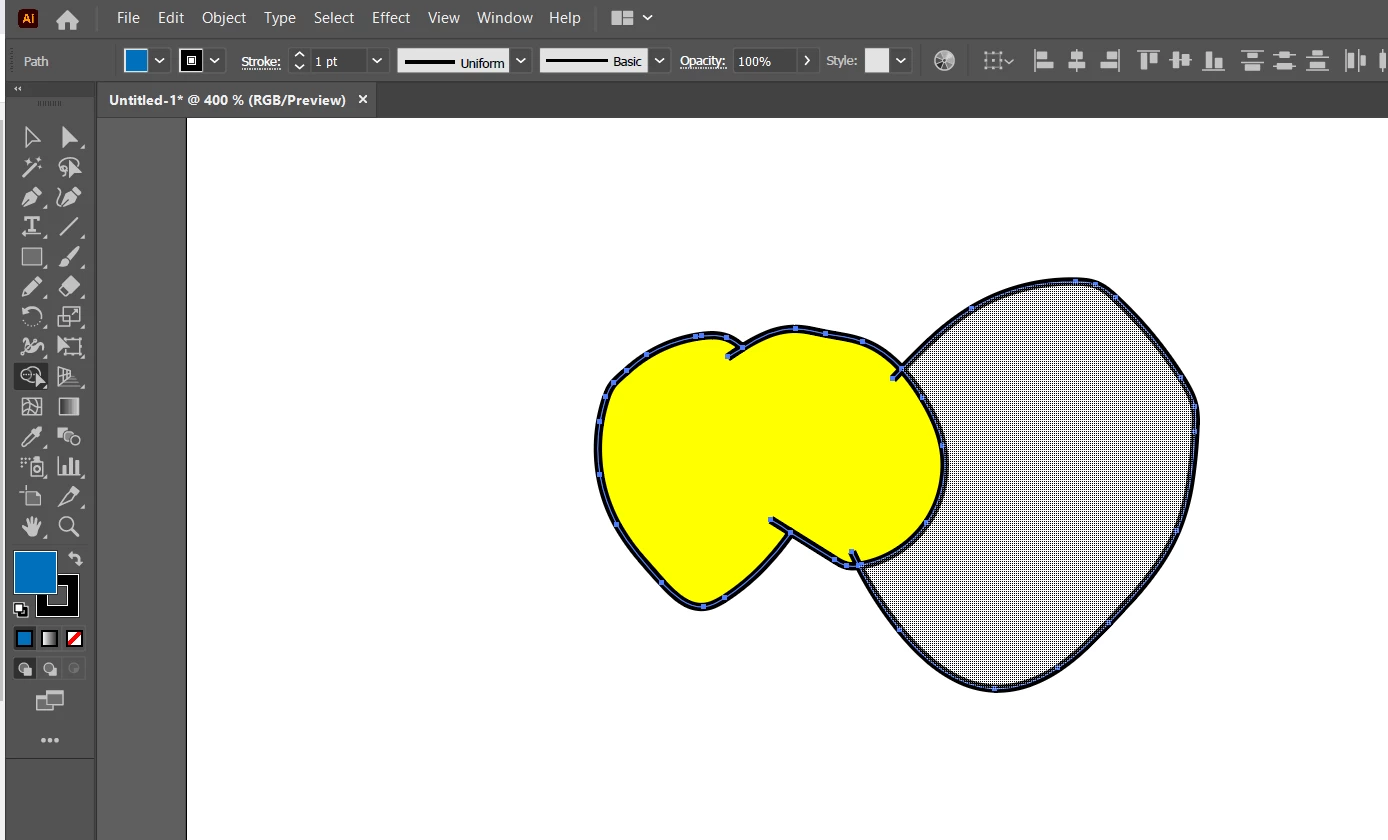Click the Horizontal Align Center button
This screenshot has height=840, width=1388.
1077,61
